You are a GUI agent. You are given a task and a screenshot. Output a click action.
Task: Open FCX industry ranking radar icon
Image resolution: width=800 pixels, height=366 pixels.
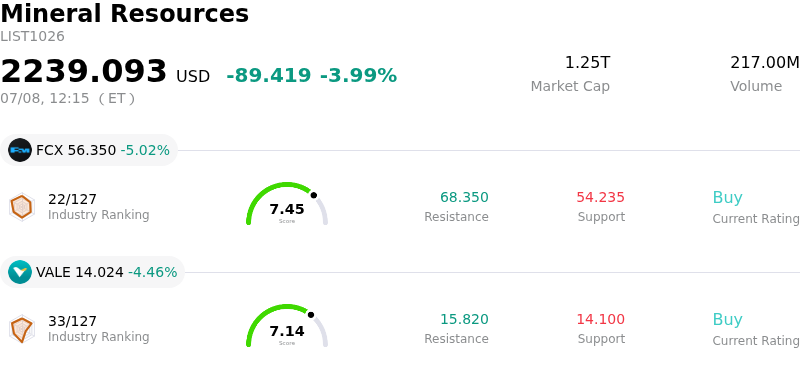[x=22, y=207]
